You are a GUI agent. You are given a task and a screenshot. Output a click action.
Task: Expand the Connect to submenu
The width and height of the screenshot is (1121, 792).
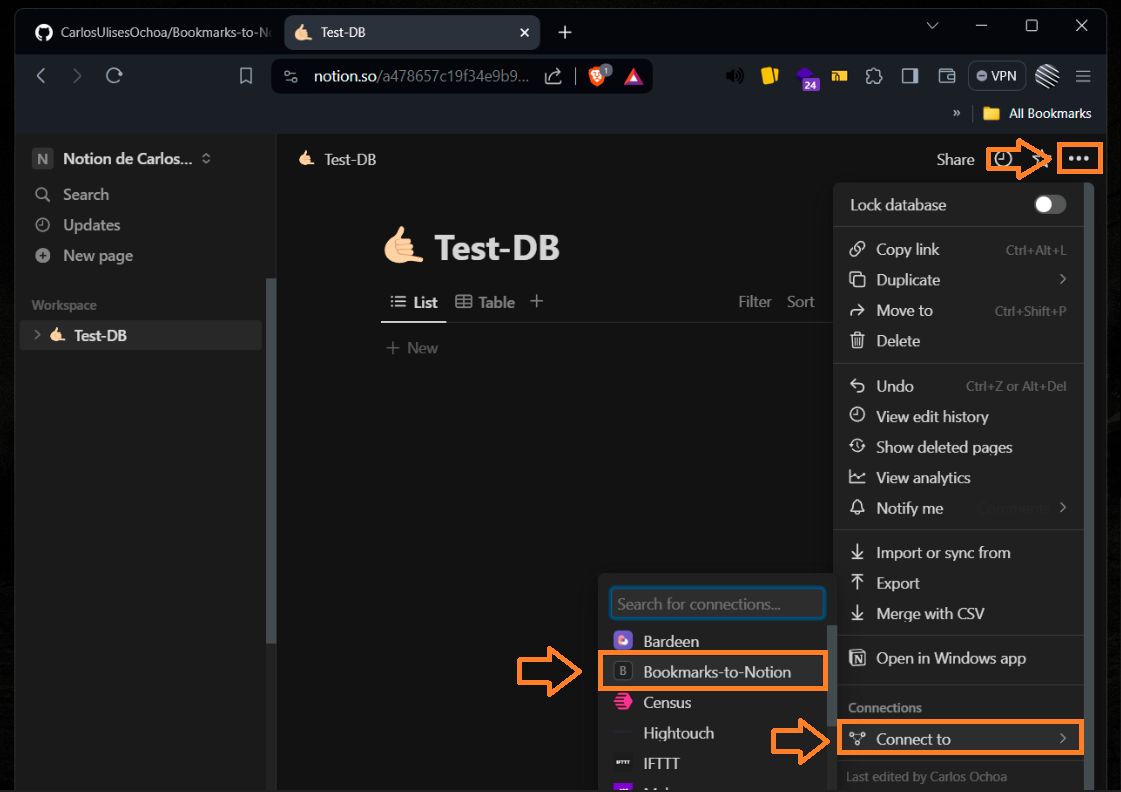point(958,738)
